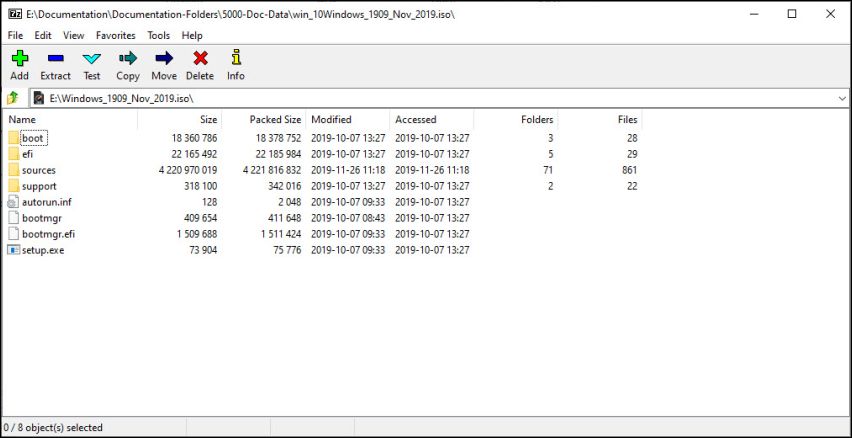Run the Test archive tool
The image size is (852, 438).
coord(92,58)
